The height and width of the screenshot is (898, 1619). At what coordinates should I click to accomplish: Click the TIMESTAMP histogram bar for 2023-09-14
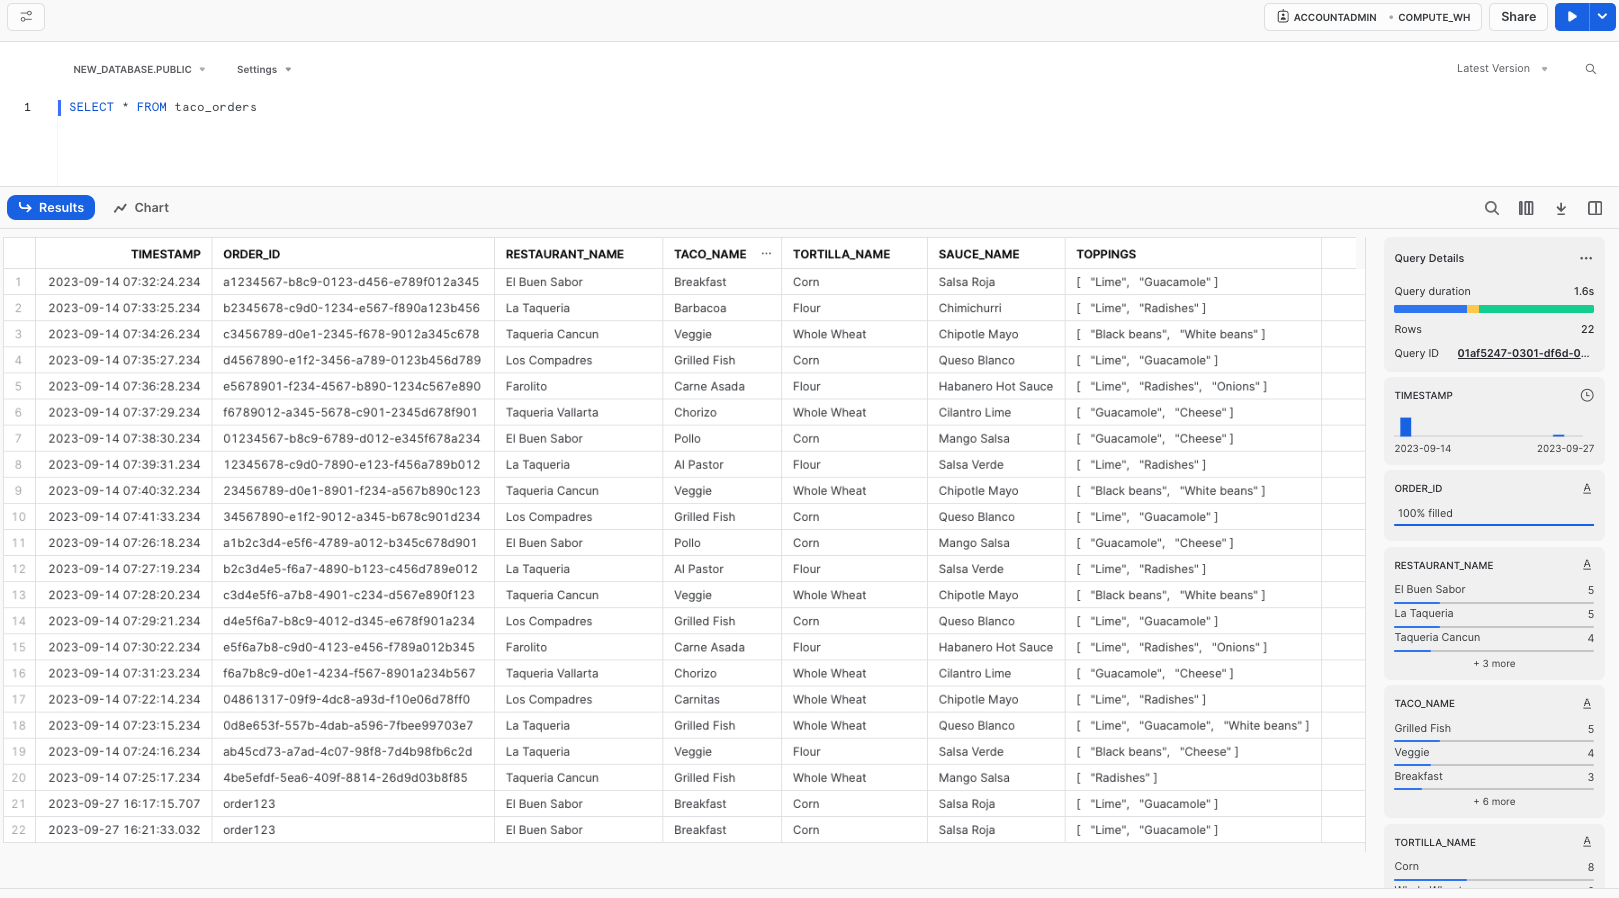pos(1405,427)
